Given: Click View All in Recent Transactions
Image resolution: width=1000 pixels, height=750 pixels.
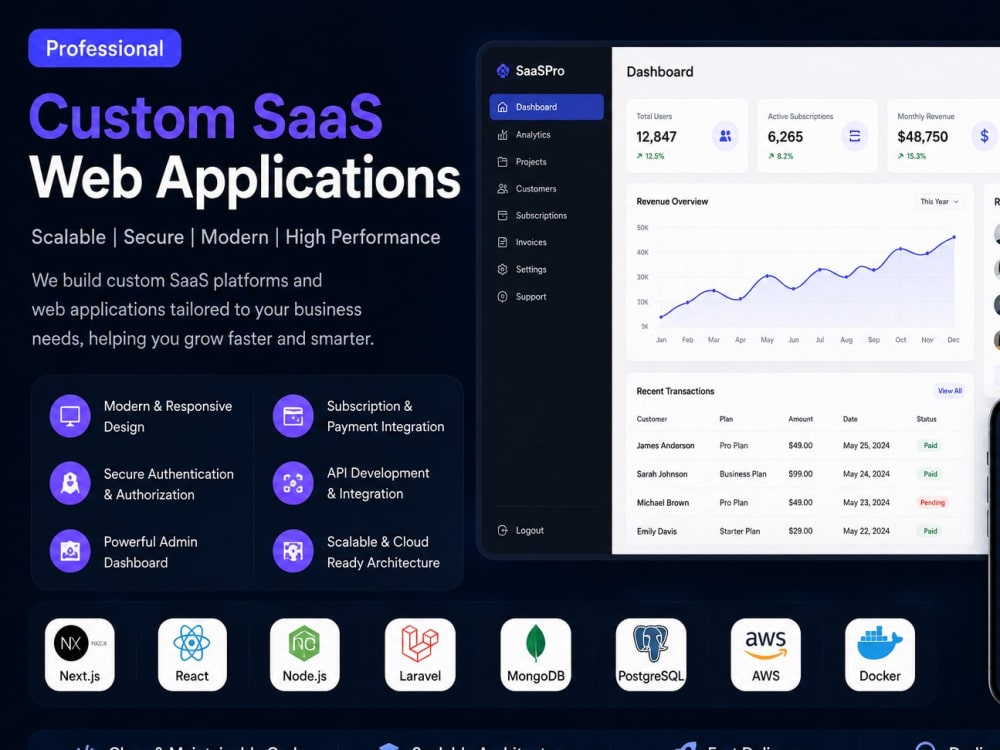Looking at the screenshot, I should [x=950, y=391].
